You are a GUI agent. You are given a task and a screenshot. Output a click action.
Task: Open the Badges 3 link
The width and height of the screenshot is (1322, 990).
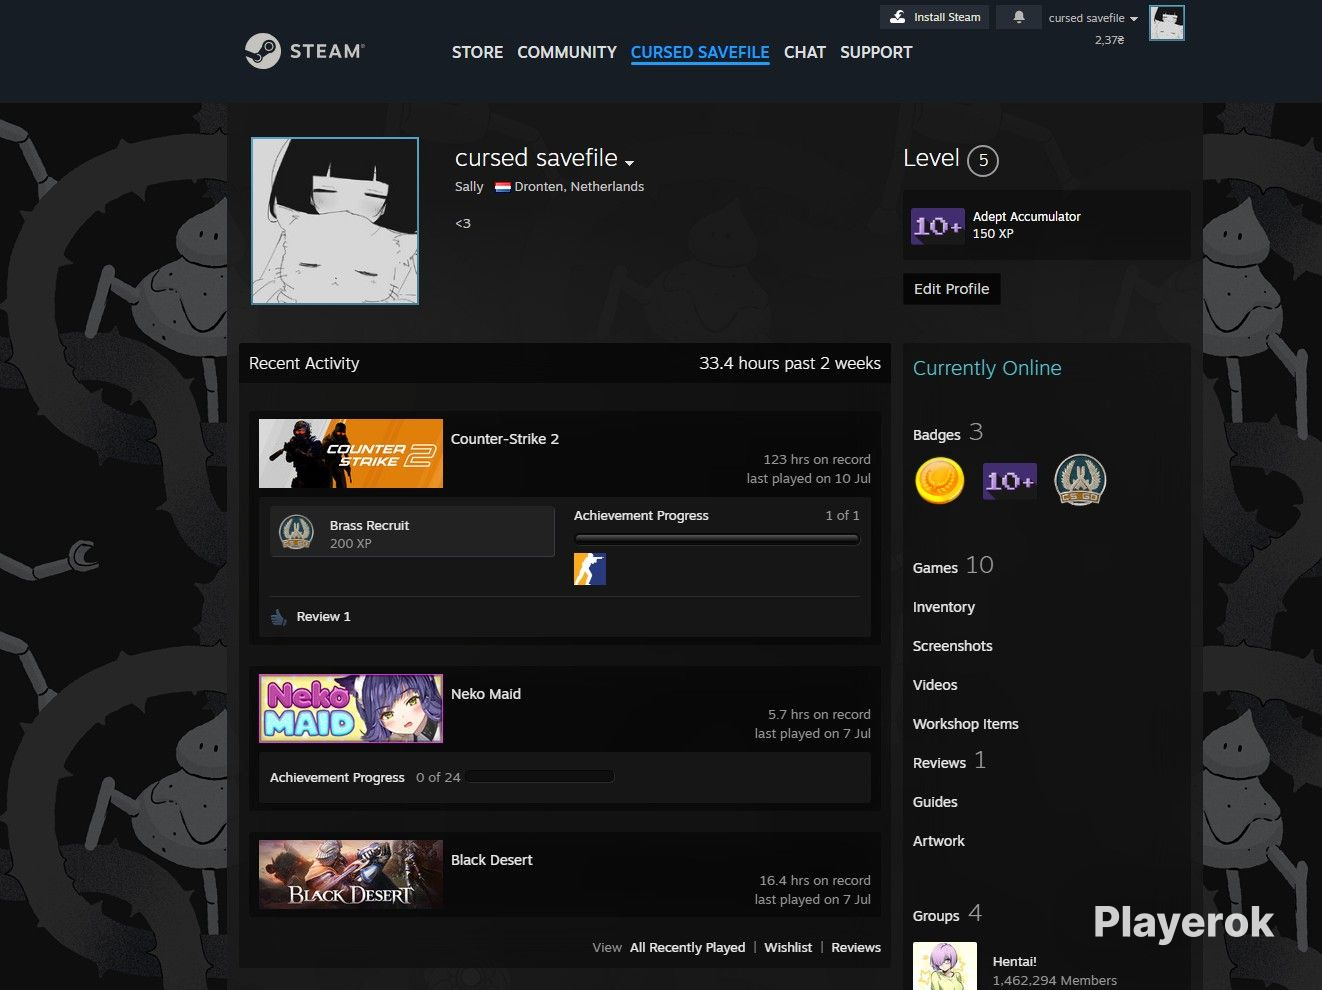pos(948,433)
